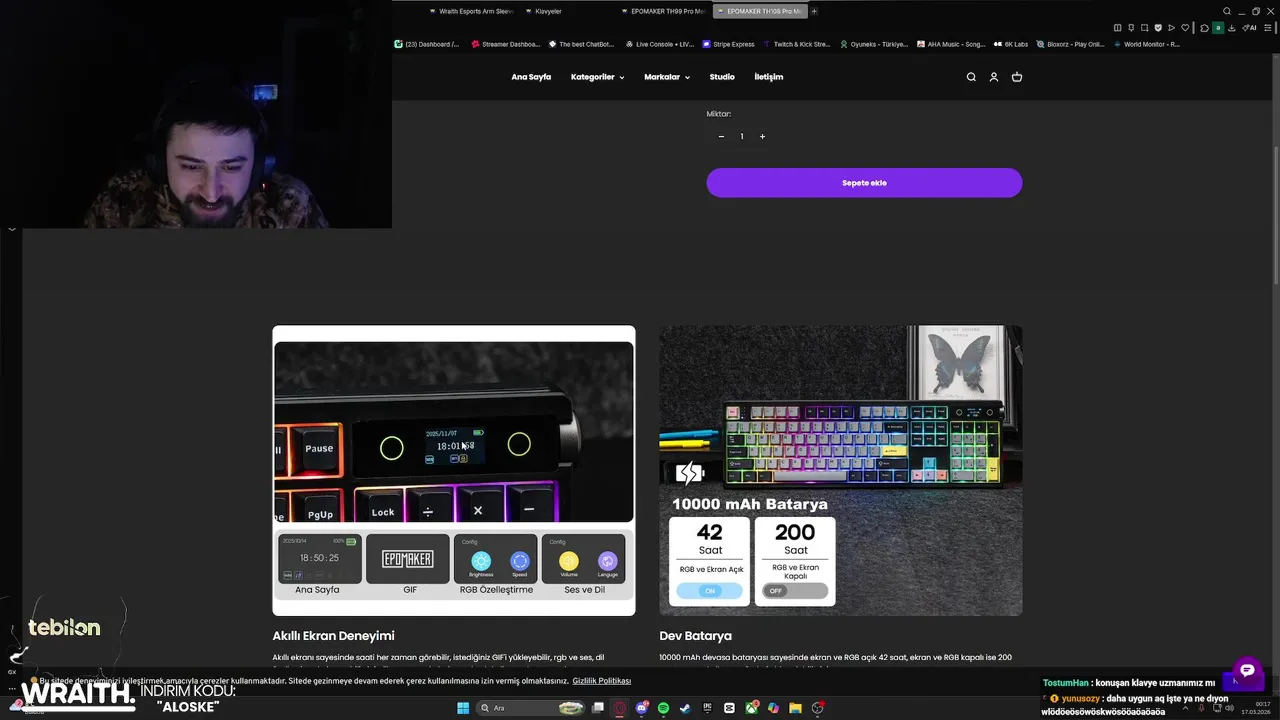Click the browser tab search magnifier icon
Image resolution: width=1280 pixels, height=720 pixels.
tap(1227, 11)
